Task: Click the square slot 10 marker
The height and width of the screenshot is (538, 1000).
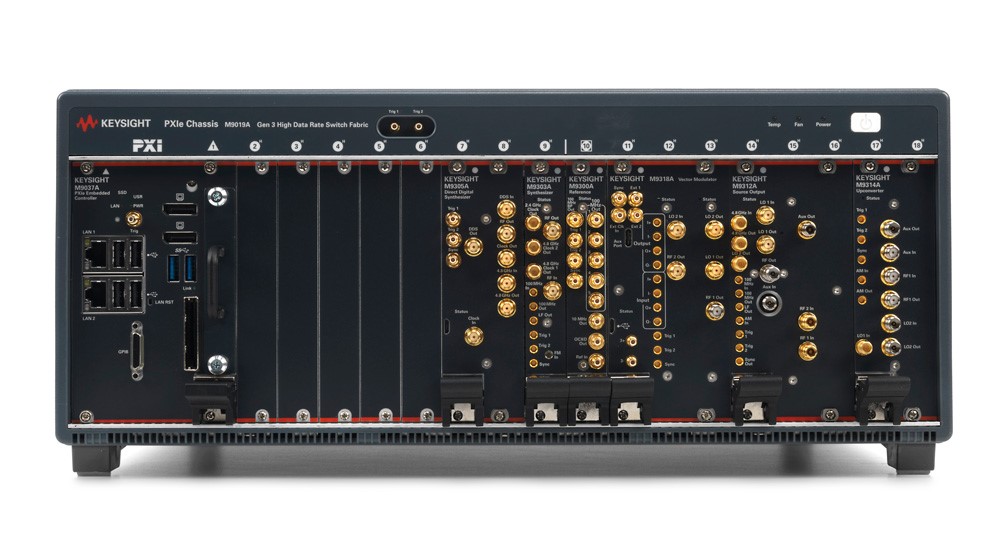Action: (585, 146)
